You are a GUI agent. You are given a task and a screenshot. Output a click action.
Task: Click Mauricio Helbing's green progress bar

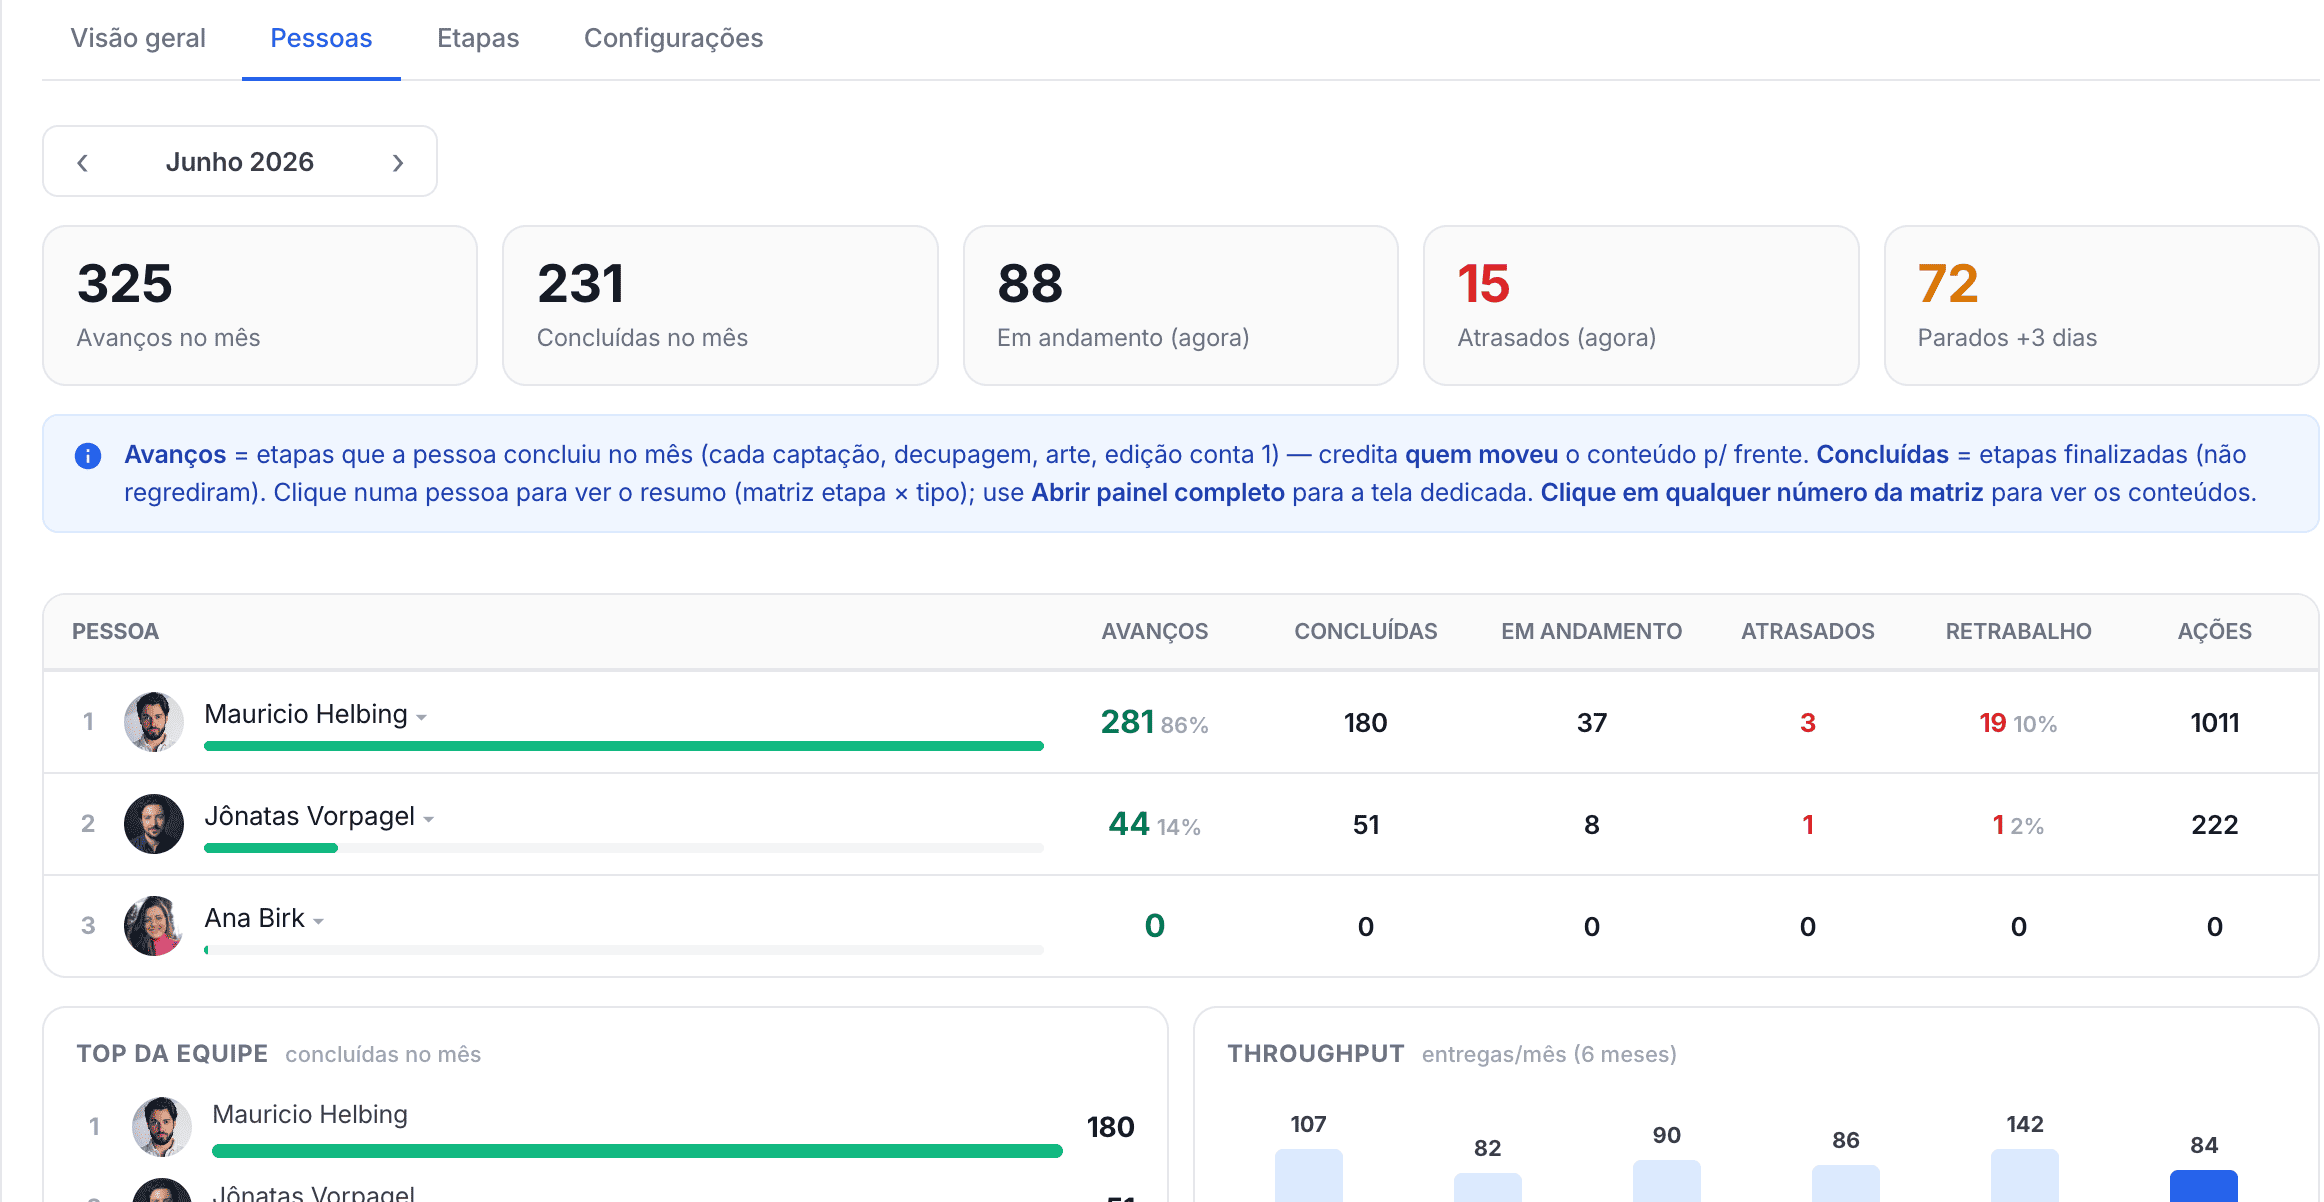[624, 746]
